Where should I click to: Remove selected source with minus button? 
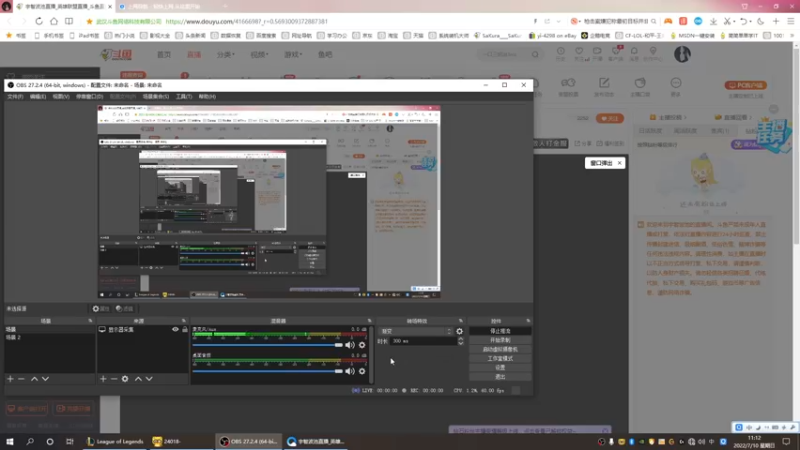114,379
